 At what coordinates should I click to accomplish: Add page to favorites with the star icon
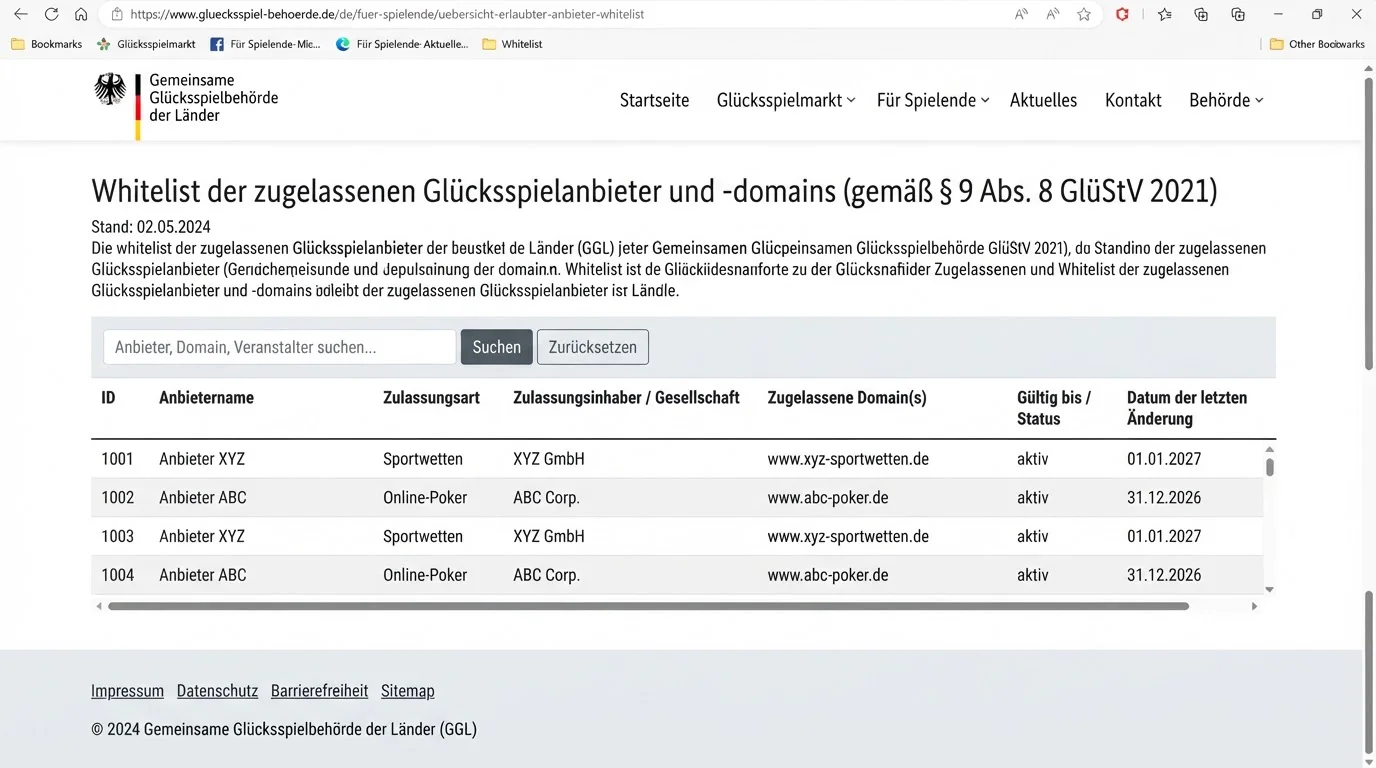1084,15
